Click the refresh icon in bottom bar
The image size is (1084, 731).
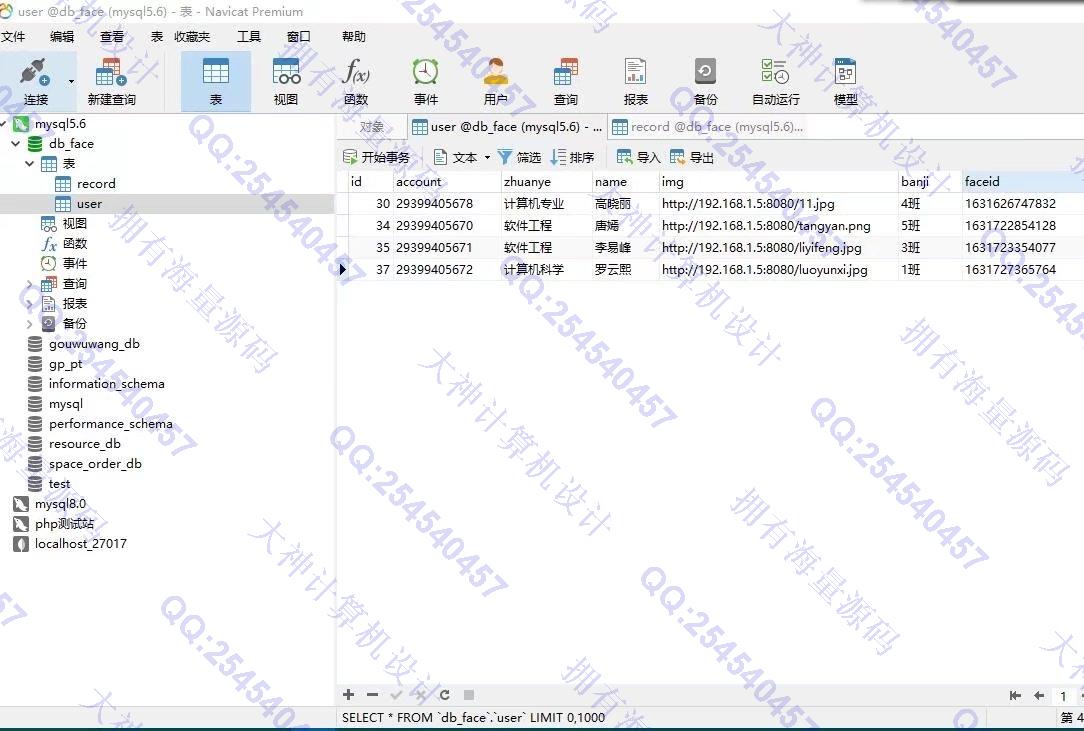(445, 695)
